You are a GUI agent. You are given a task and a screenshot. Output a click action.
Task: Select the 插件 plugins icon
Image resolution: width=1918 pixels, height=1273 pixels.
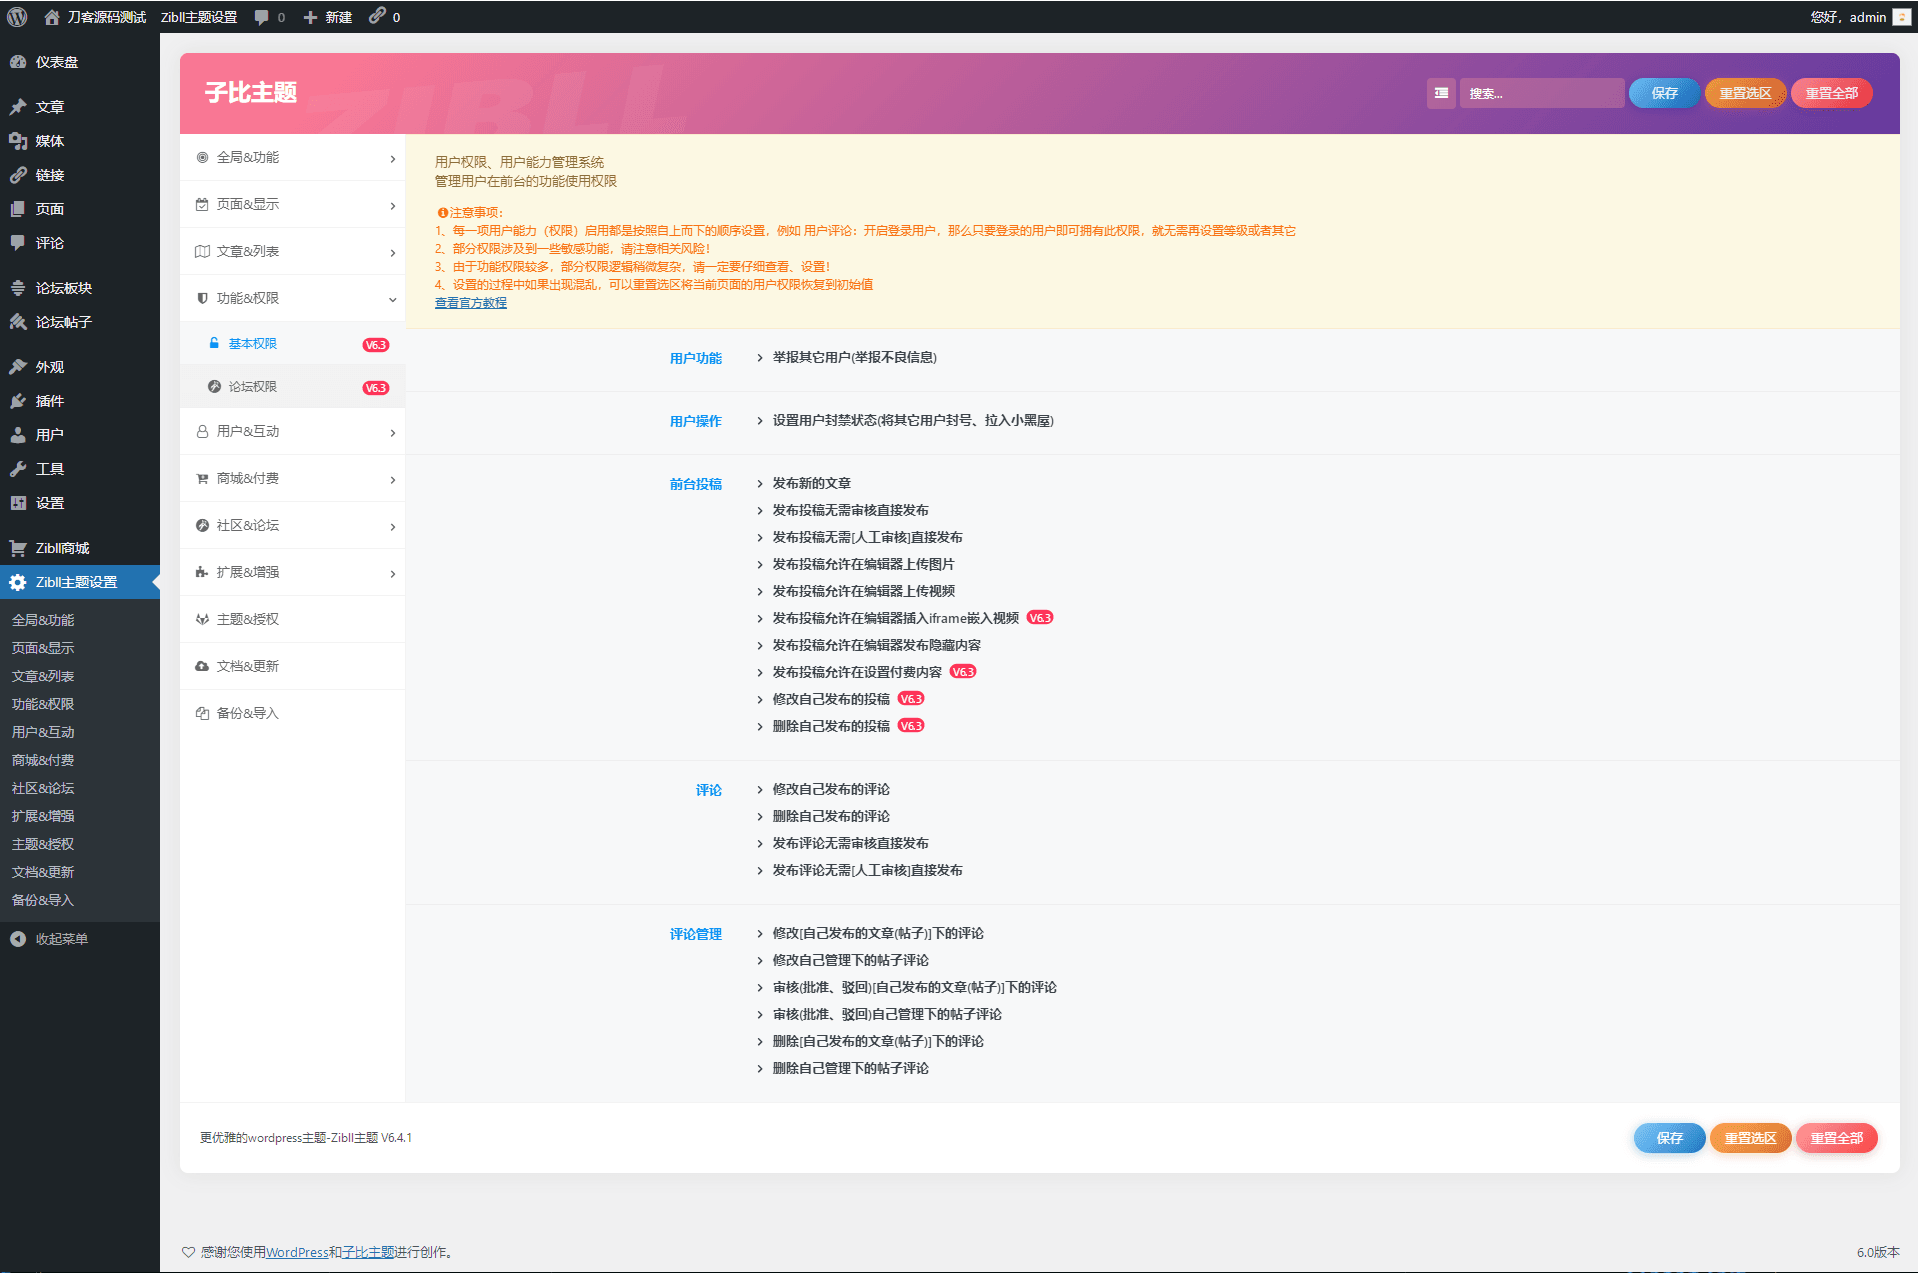point(19,401)
